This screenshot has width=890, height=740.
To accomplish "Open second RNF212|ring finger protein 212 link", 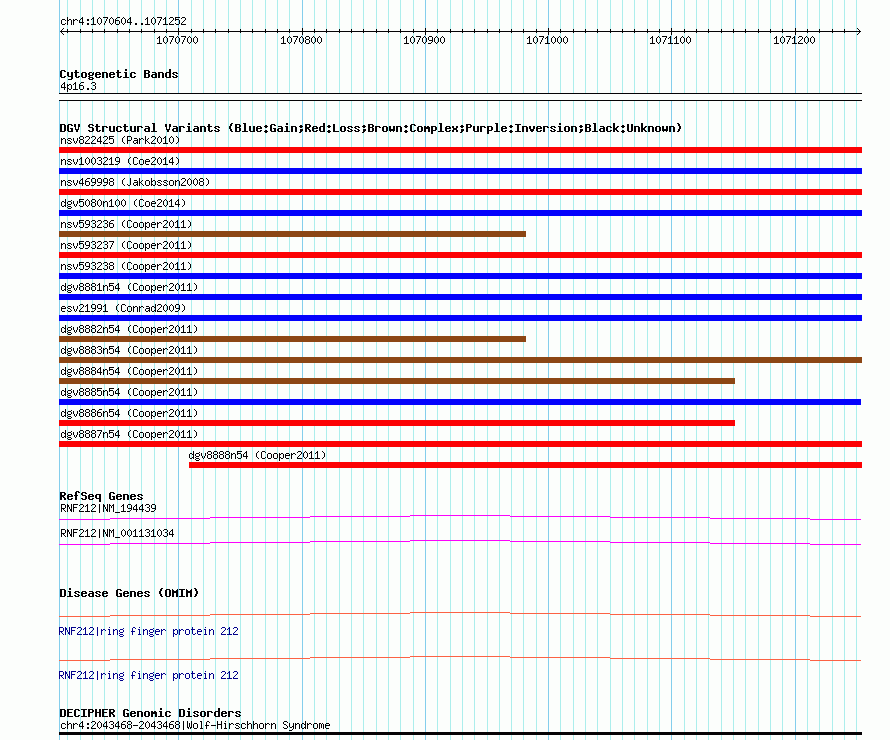I will [149, 675].
